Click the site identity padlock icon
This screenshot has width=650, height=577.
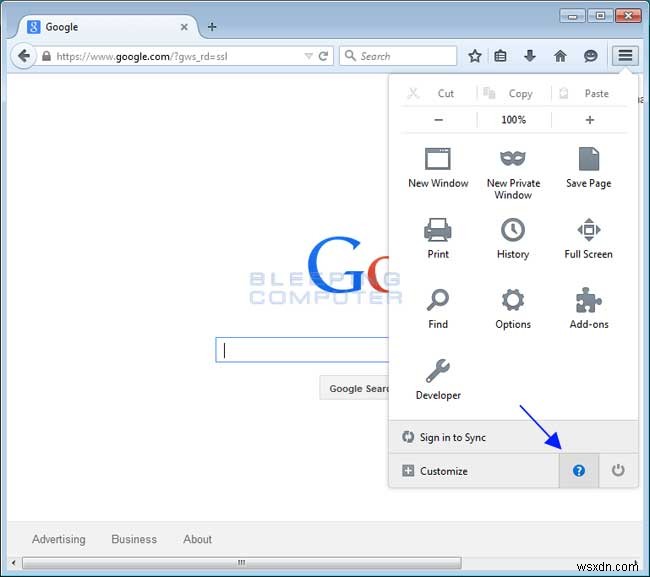point(46,56)
